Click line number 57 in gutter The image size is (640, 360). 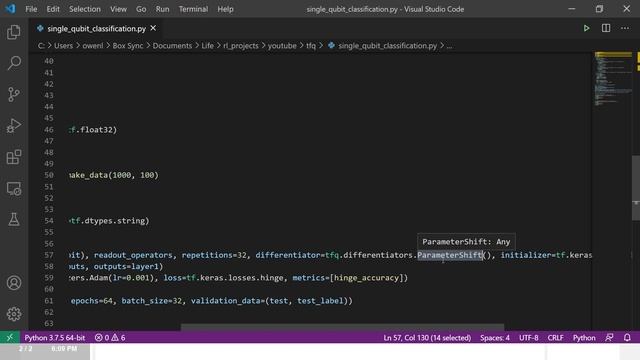pyautogui.click(x=49, y=255)
